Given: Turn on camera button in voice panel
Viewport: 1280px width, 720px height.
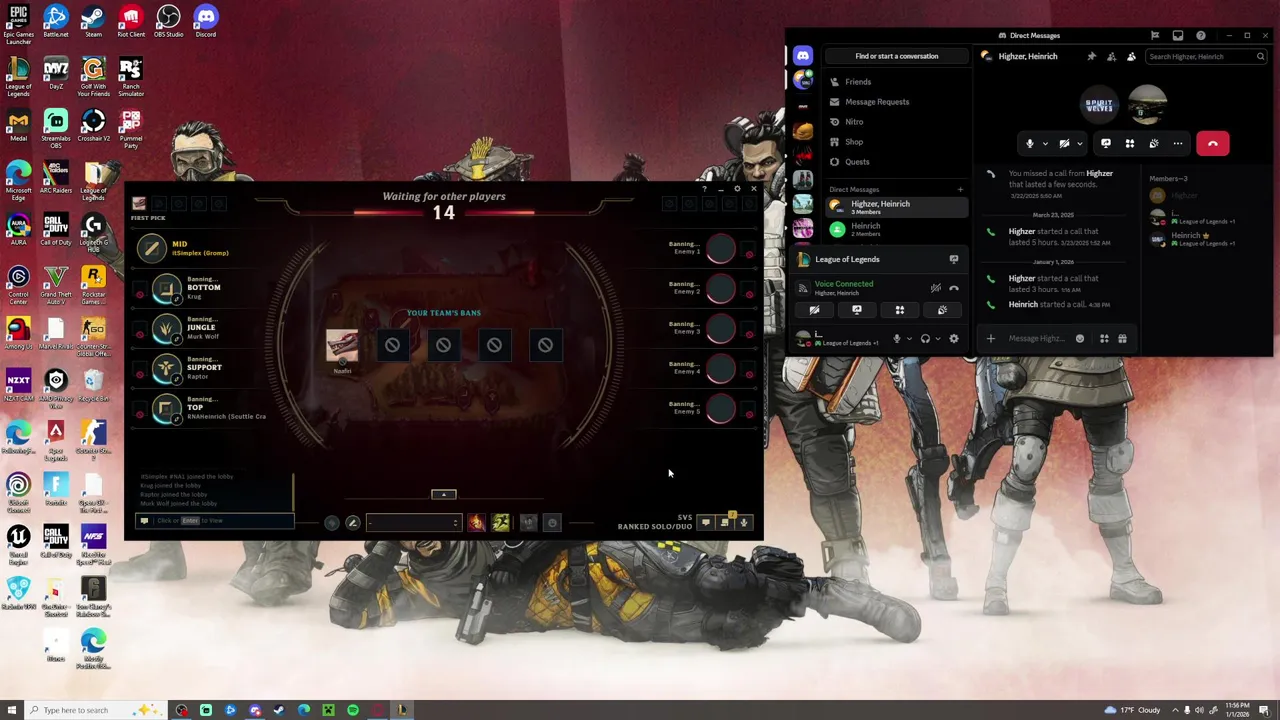Looking at the screenshot, I should [814, 310].
